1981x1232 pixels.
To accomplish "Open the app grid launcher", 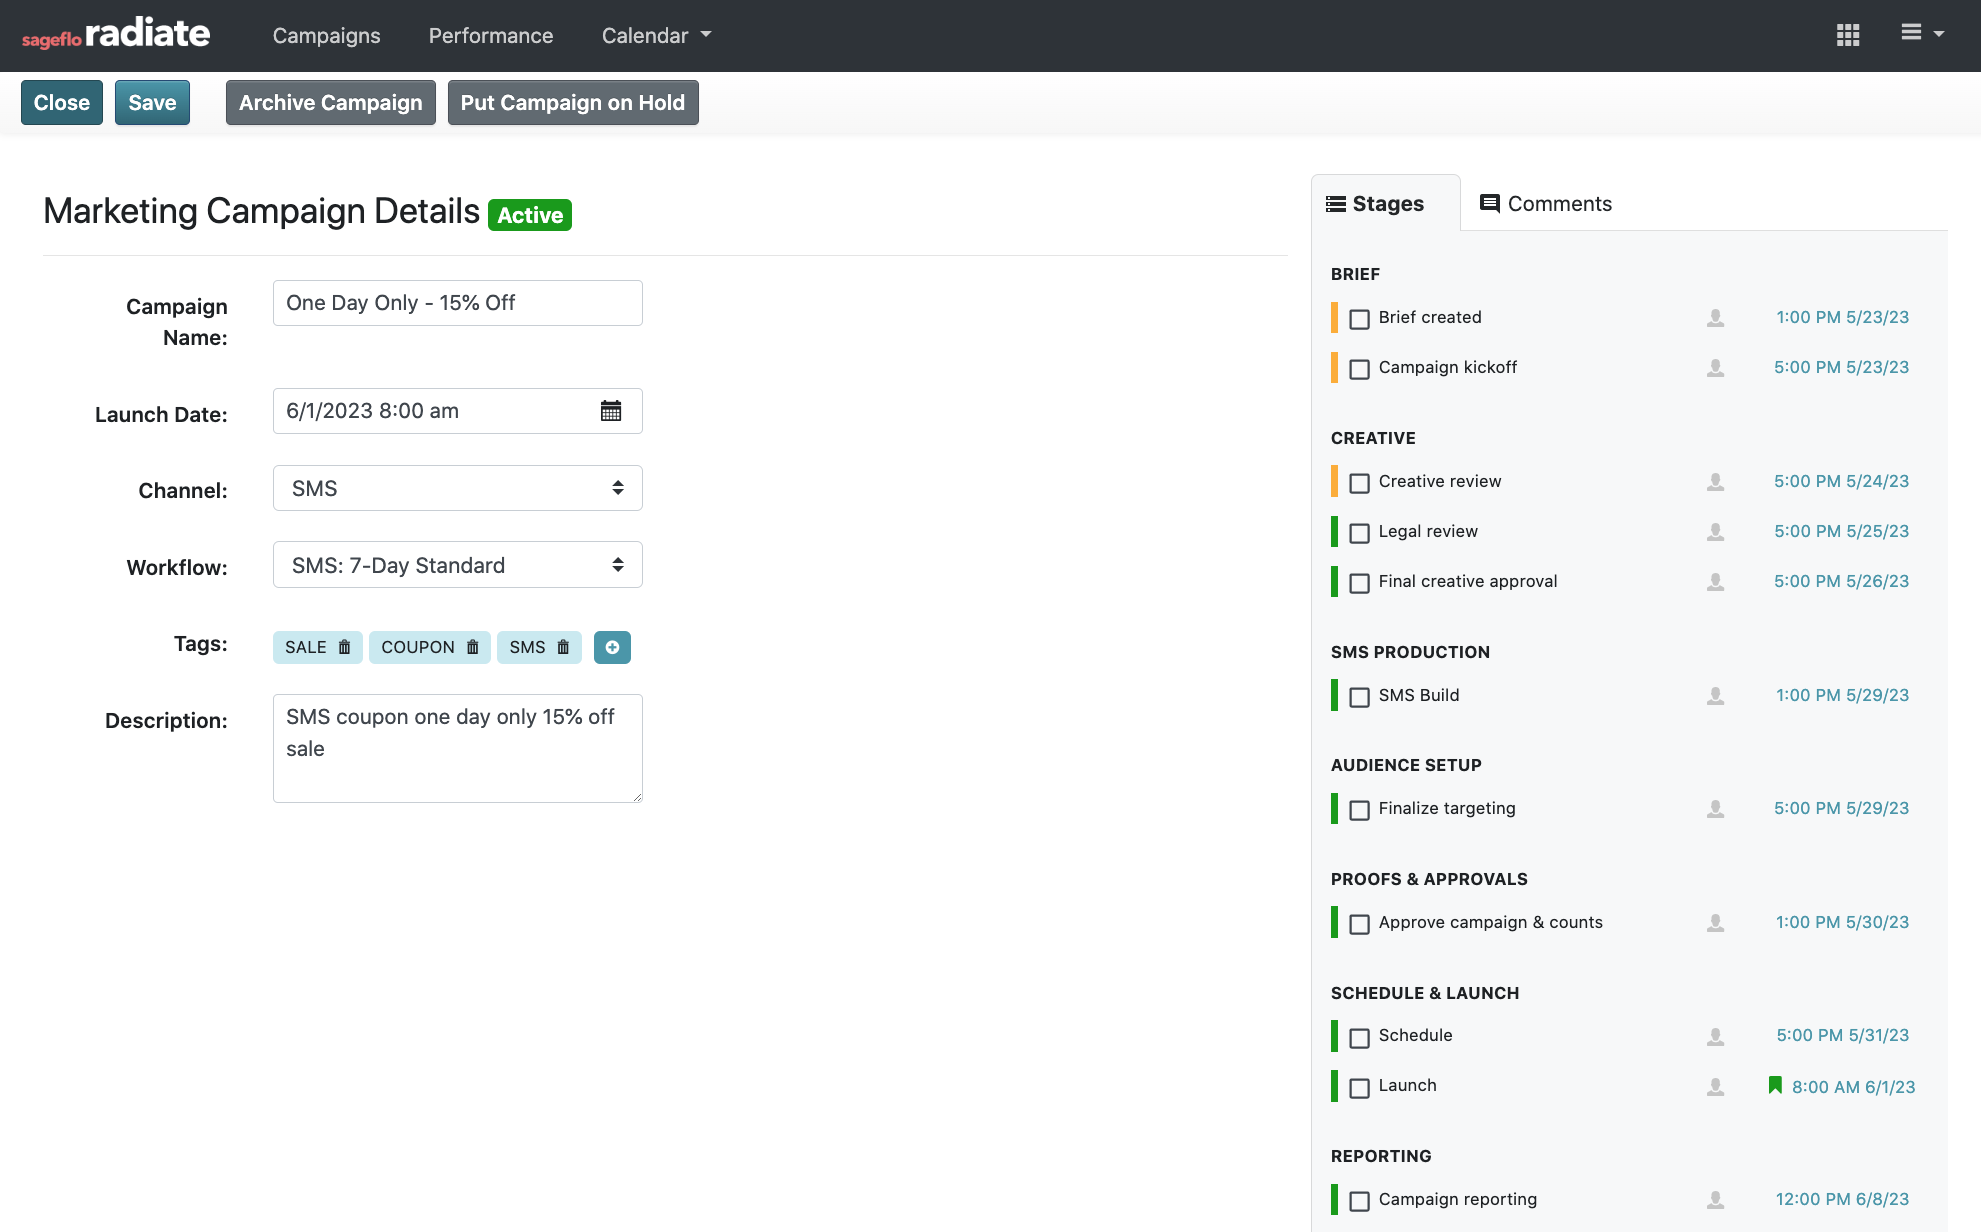I will (1848, 35).
